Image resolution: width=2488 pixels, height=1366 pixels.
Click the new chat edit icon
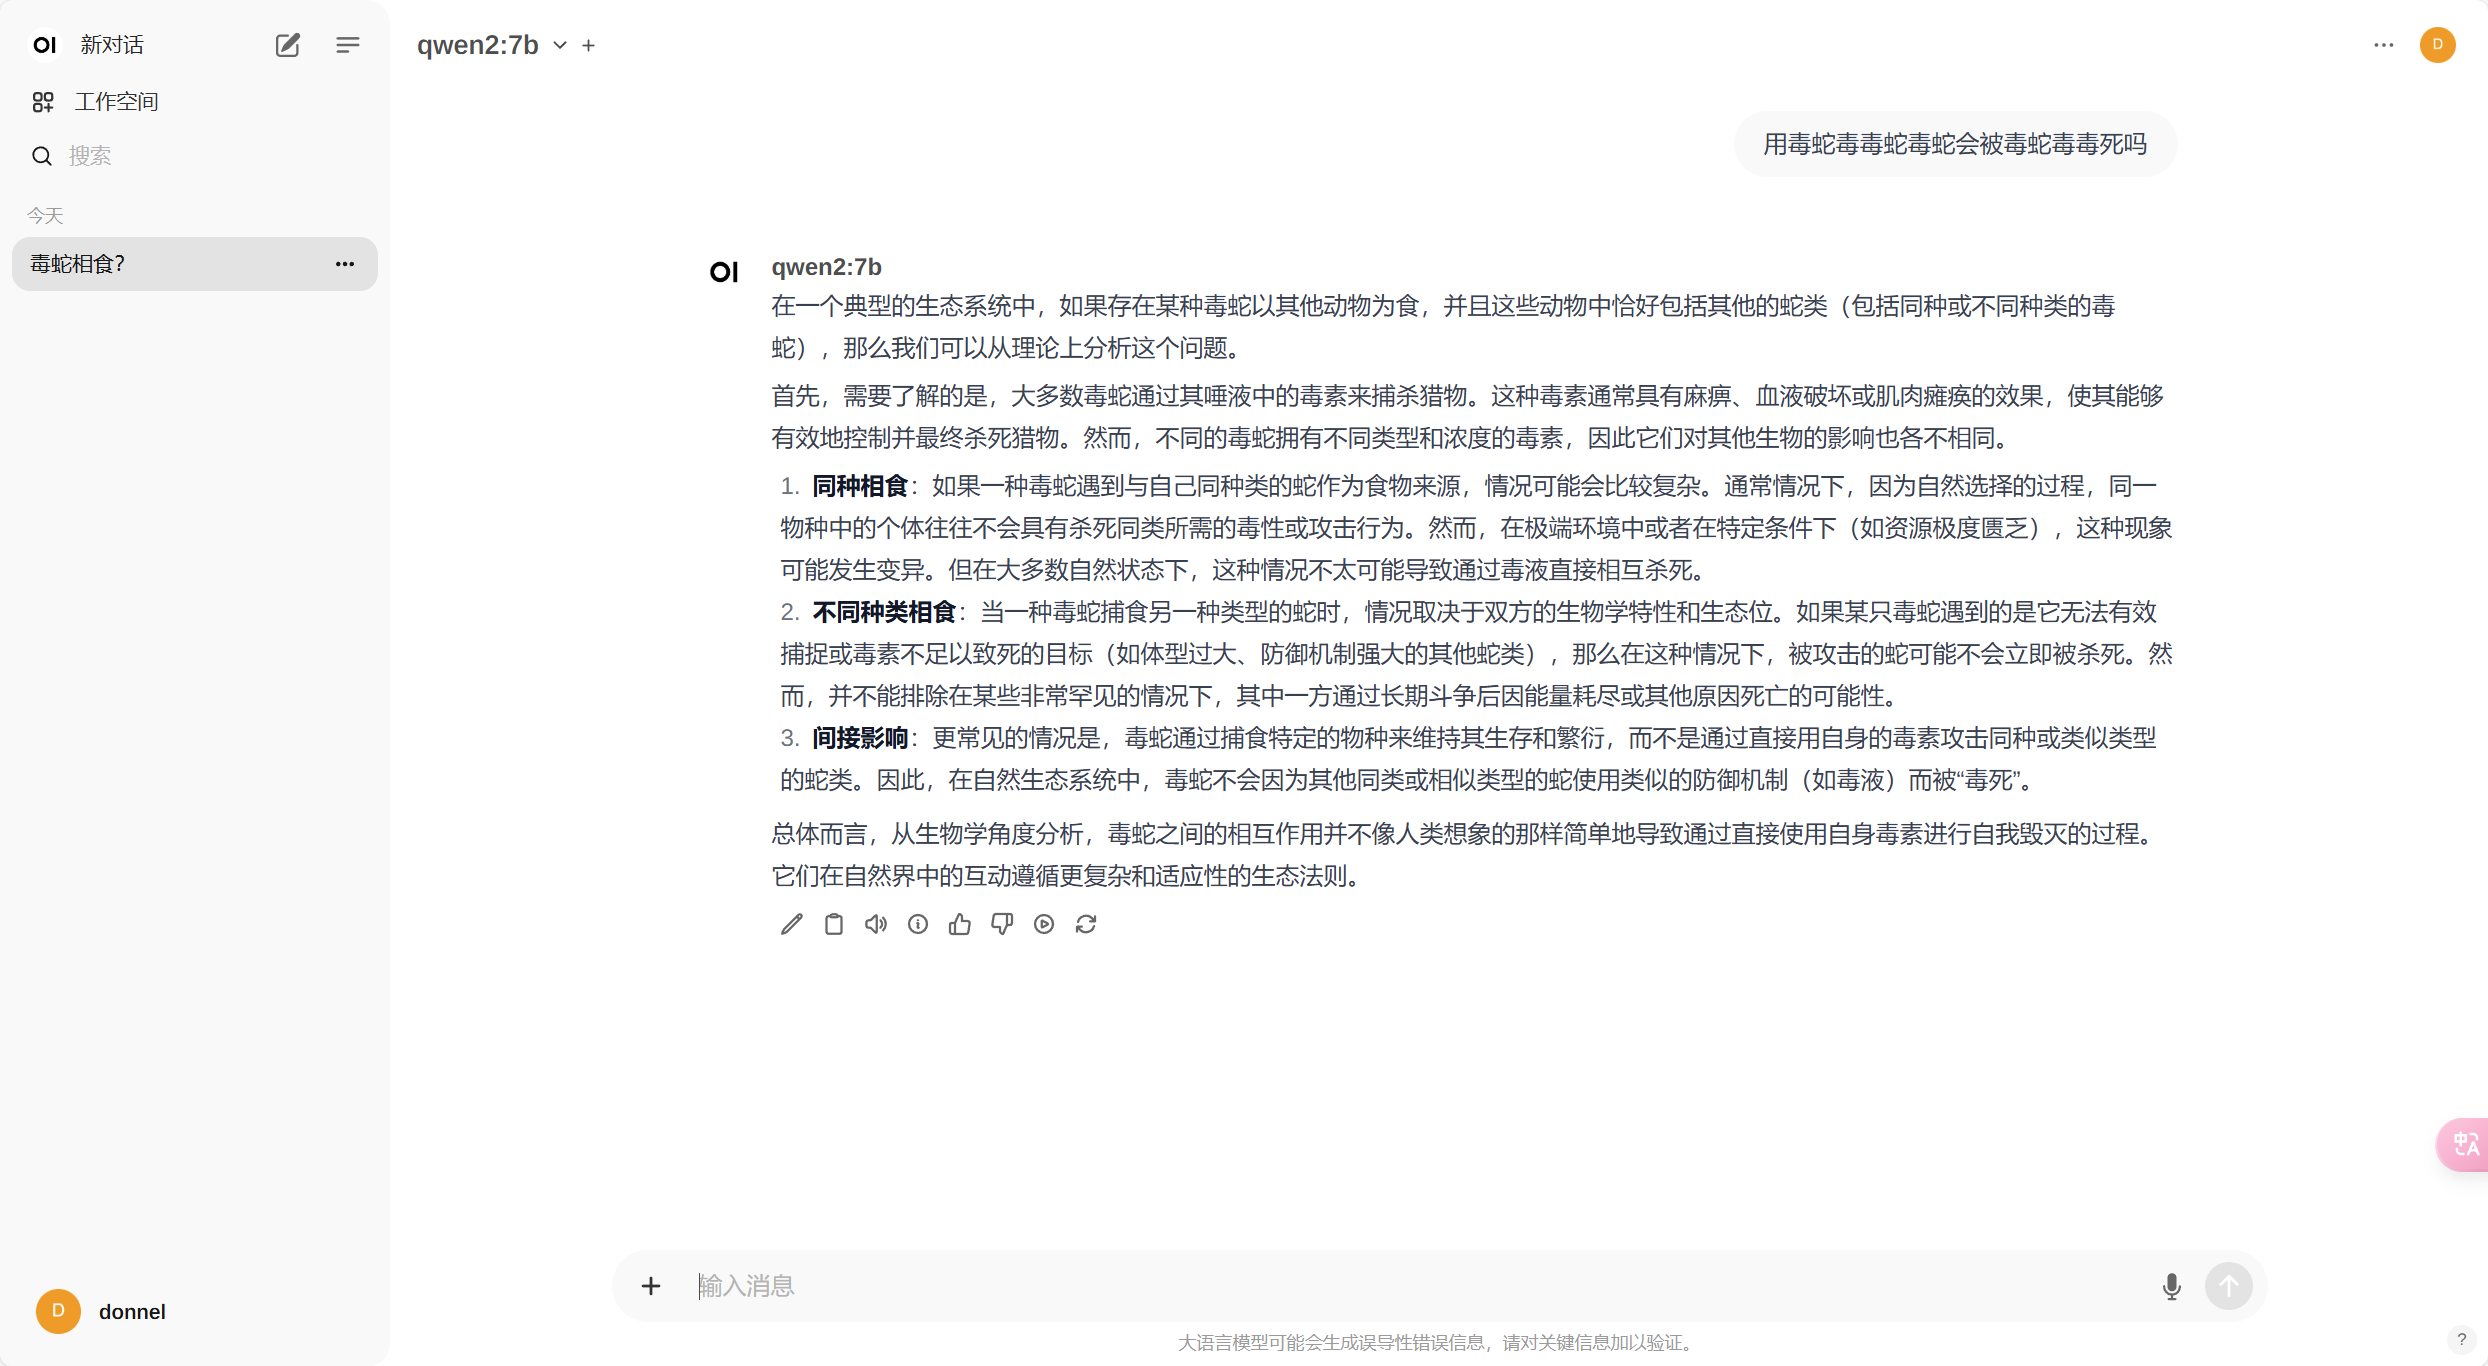click(287, 45)
